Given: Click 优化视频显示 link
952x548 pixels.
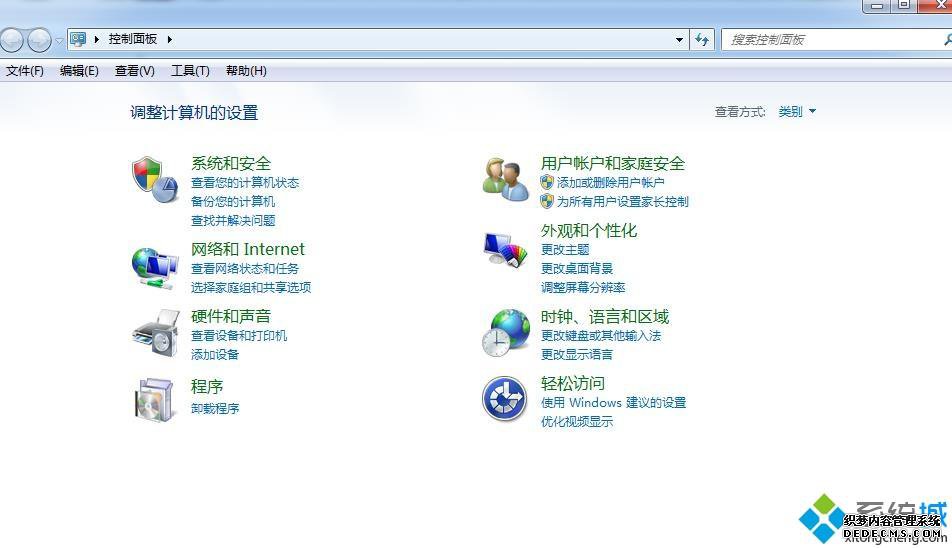Looking at the screenshot, I should coord(577,421).
